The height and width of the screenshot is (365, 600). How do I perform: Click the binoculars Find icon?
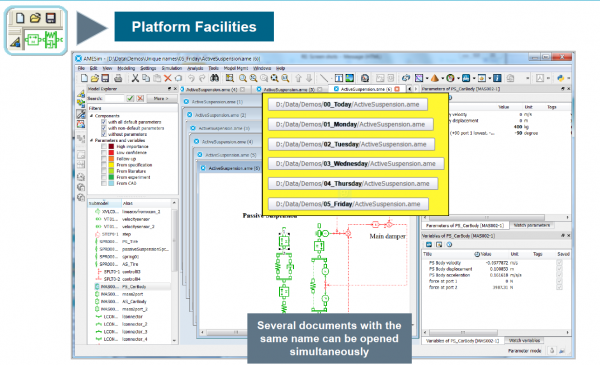pos(214,78)
